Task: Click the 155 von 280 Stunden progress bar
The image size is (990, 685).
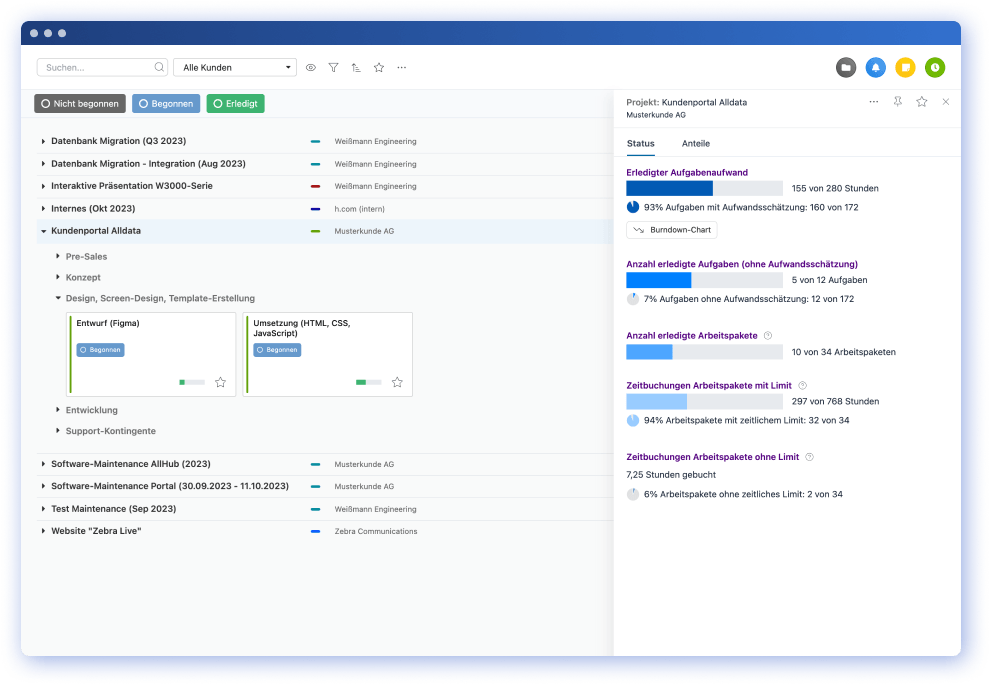Action: 705,188
